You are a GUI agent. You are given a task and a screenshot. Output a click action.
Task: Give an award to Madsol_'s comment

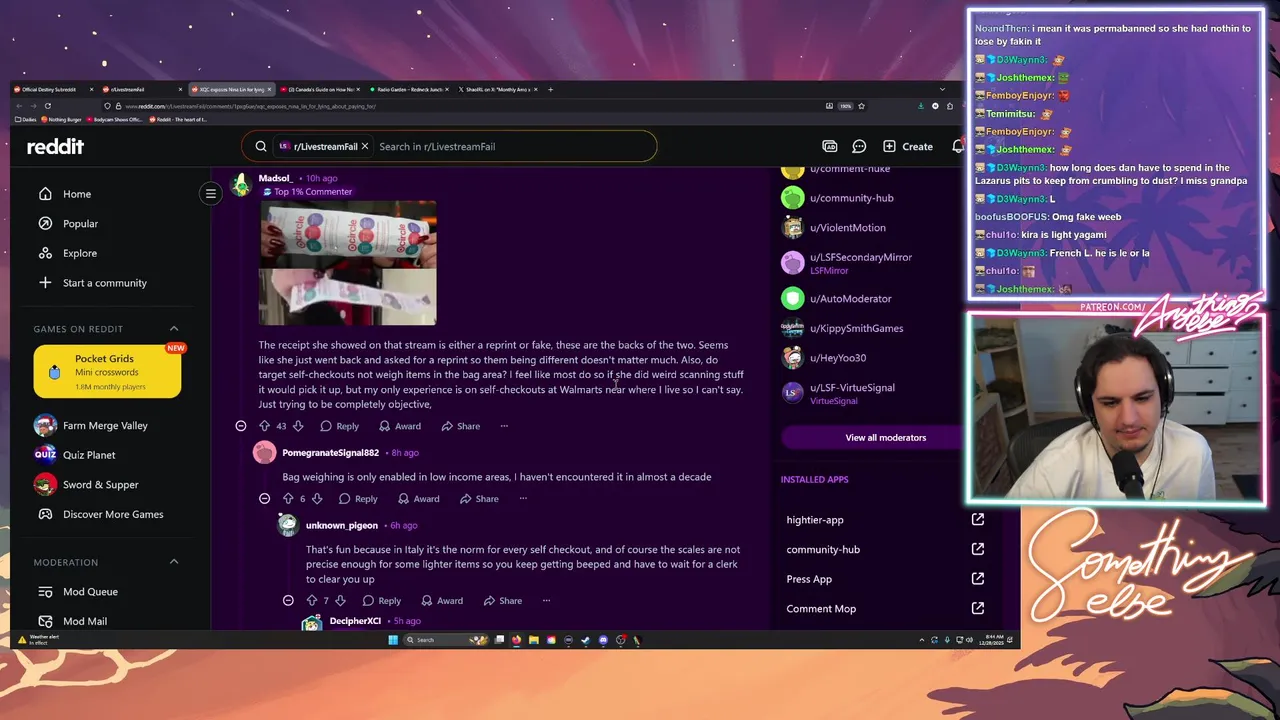pos(399,426)
